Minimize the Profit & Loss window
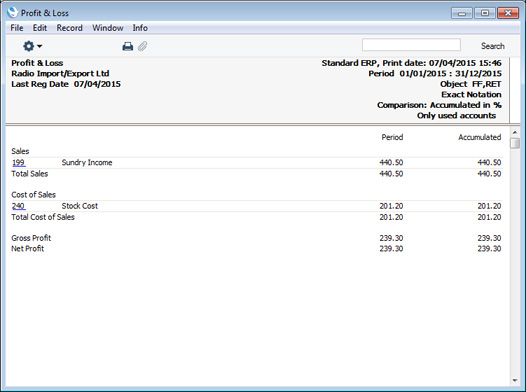This screenshot has height=392, width=526. pos(462,13)
